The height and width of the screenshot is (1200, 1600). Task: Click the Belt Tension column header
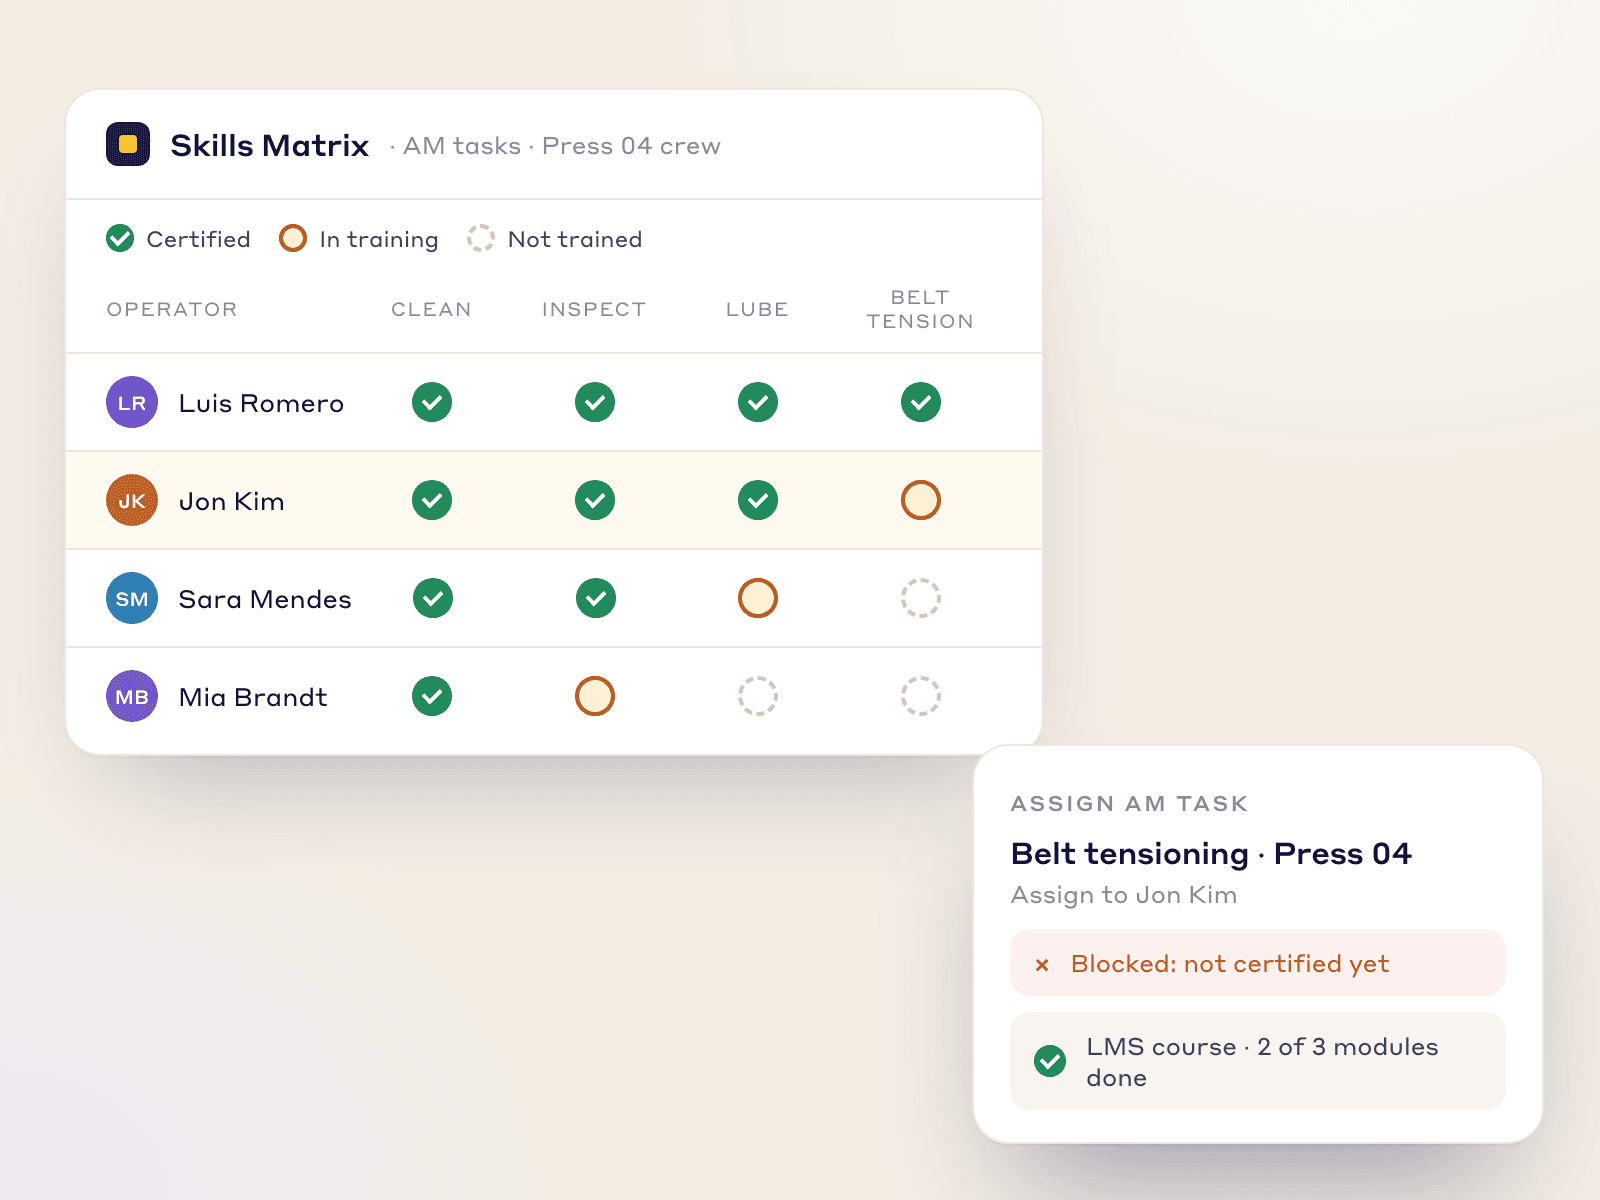pyautogui.click(x=920, y=309)
